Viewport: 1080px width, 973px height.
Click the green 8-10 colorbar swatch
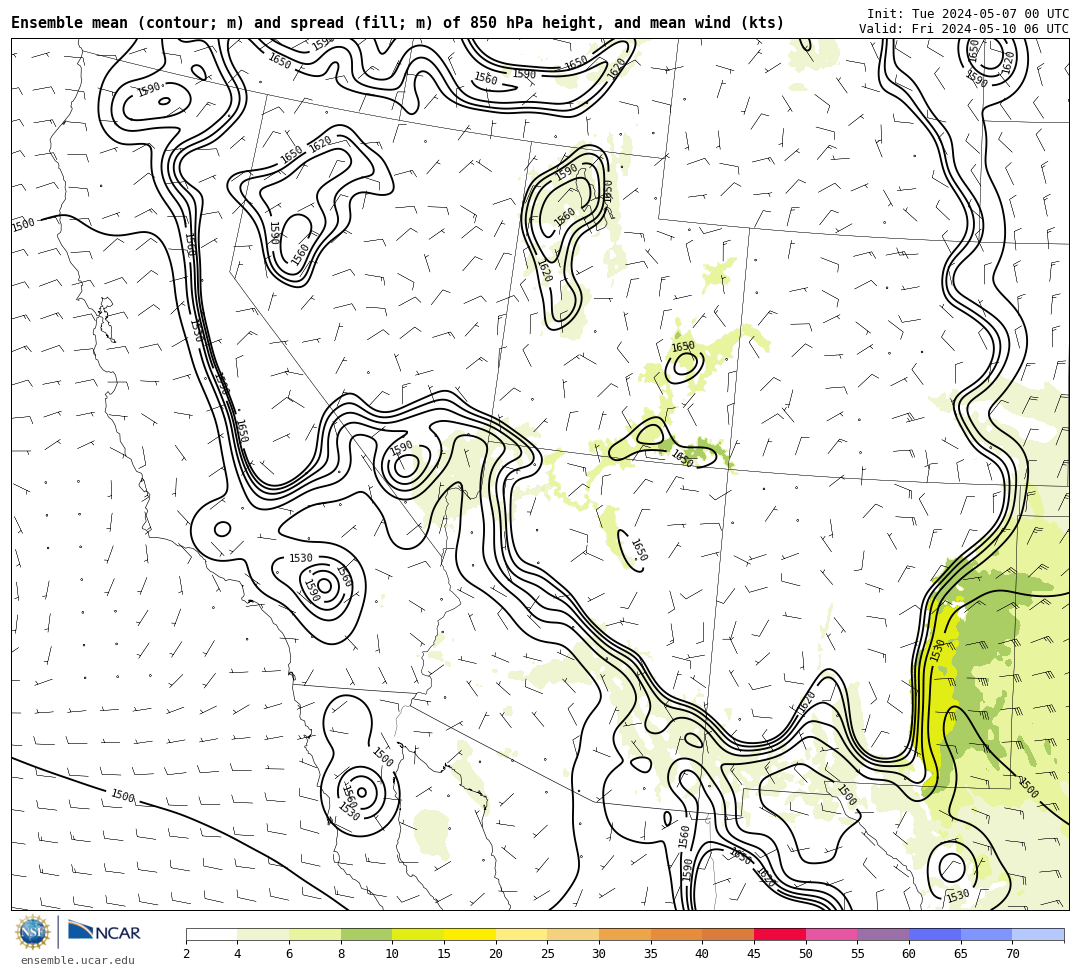(x=366, y=934)
